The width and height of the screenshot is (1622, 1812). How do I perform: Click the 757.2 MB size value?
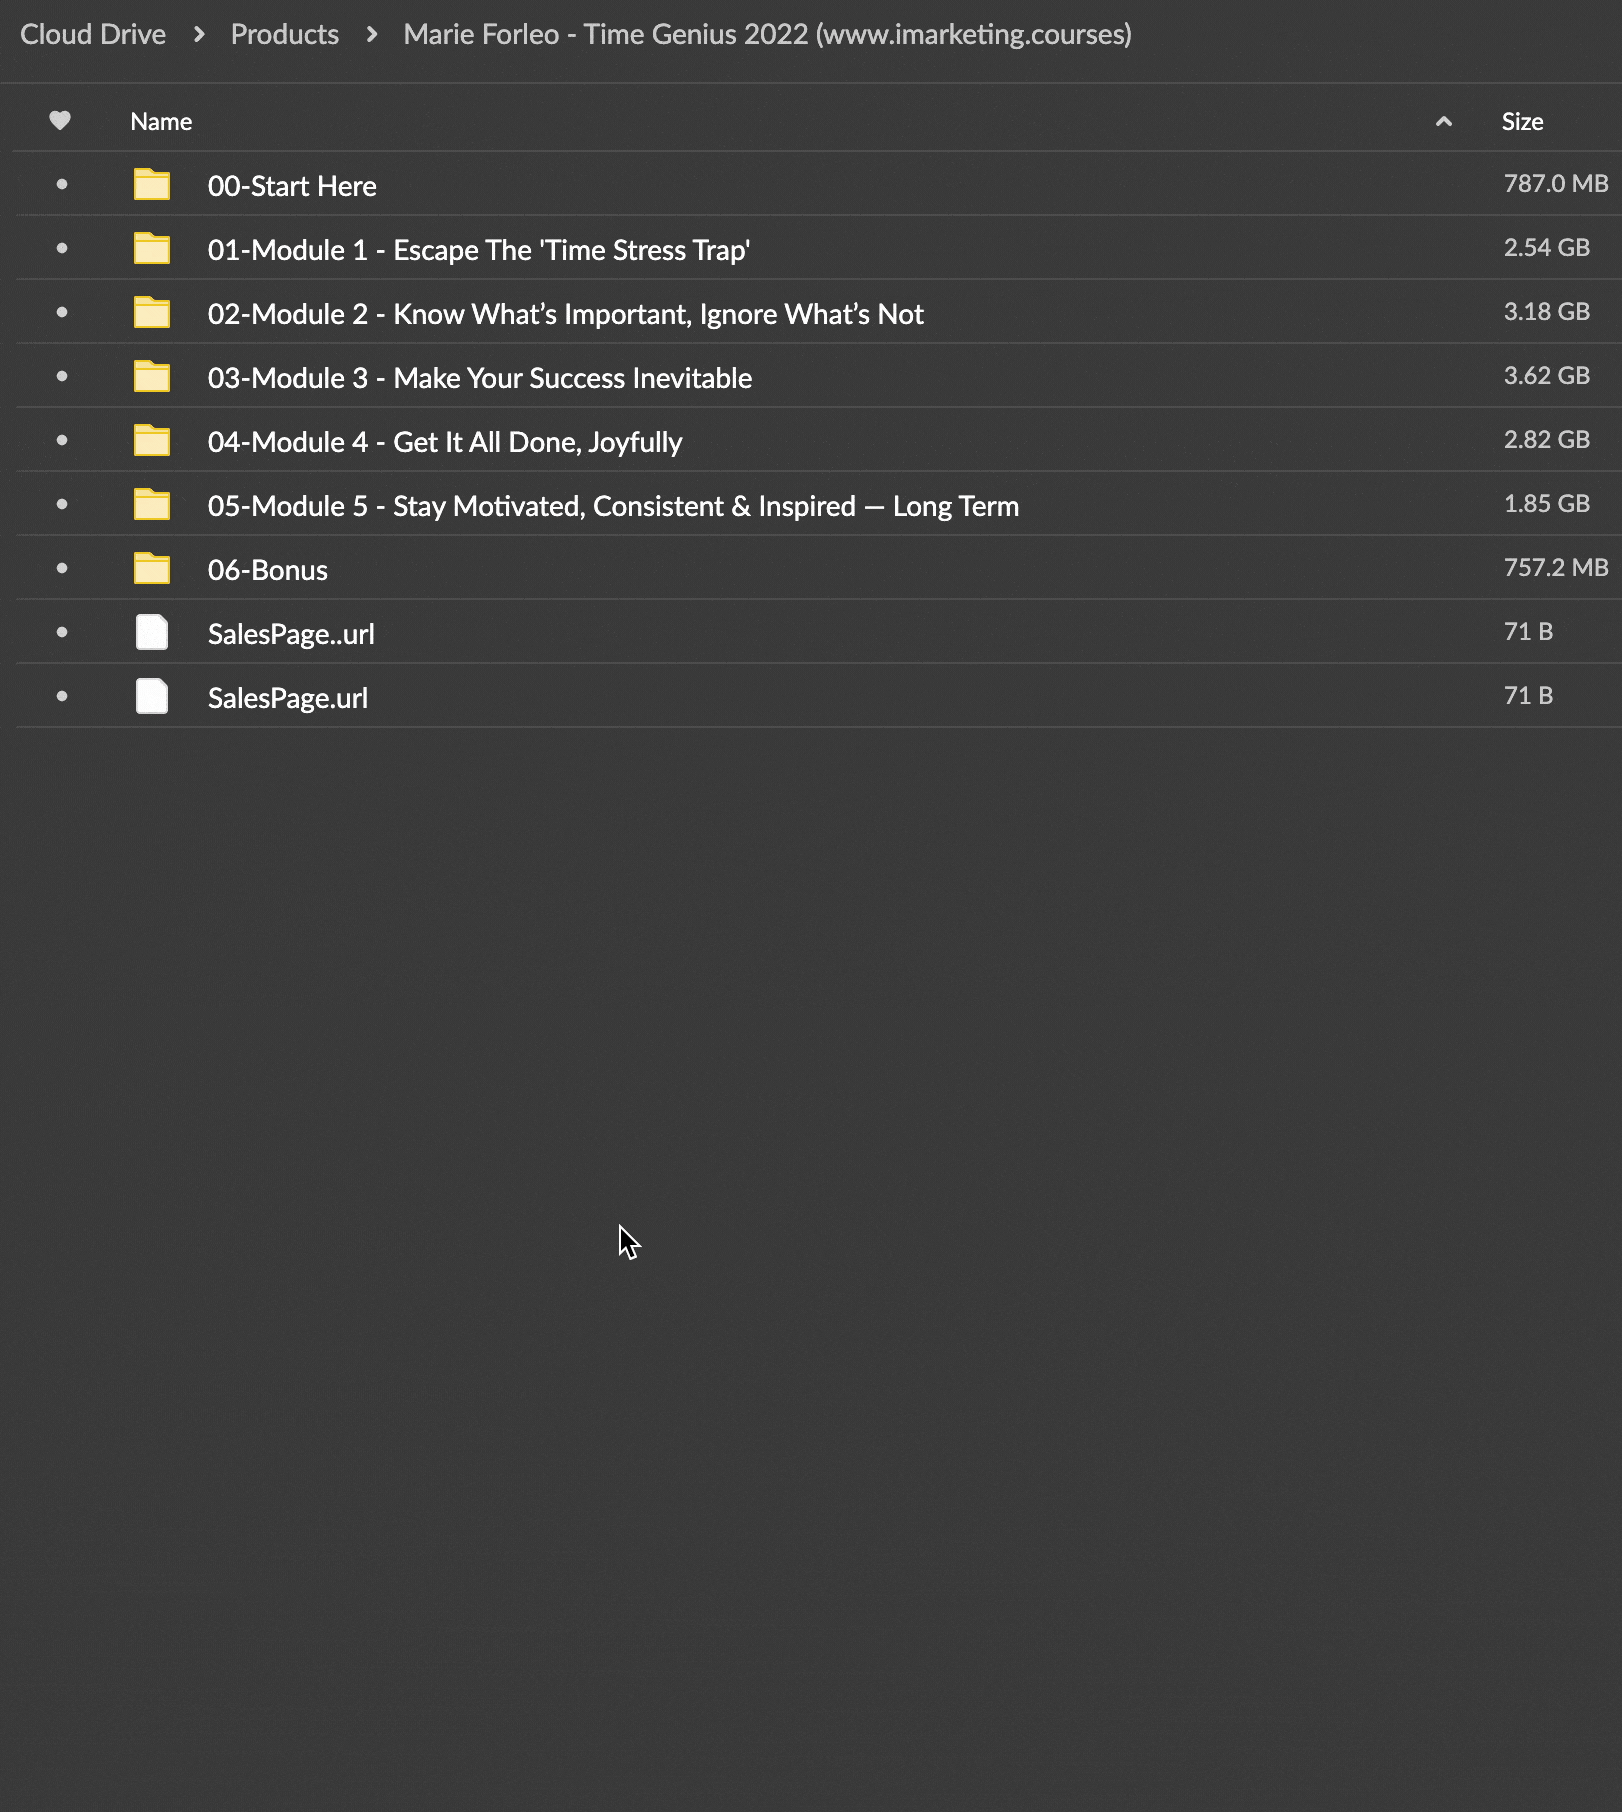pyautogui.click(x=1556, y=568)
